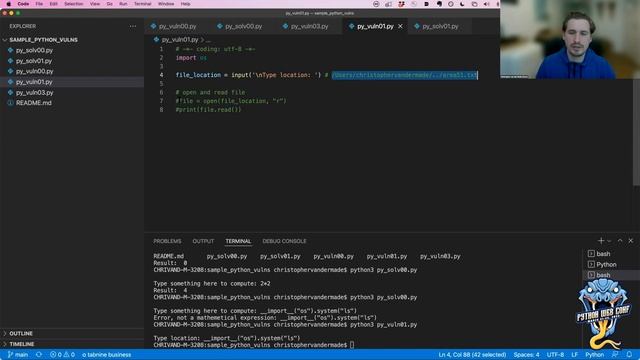Close the terminal panel

pos(631,241)
